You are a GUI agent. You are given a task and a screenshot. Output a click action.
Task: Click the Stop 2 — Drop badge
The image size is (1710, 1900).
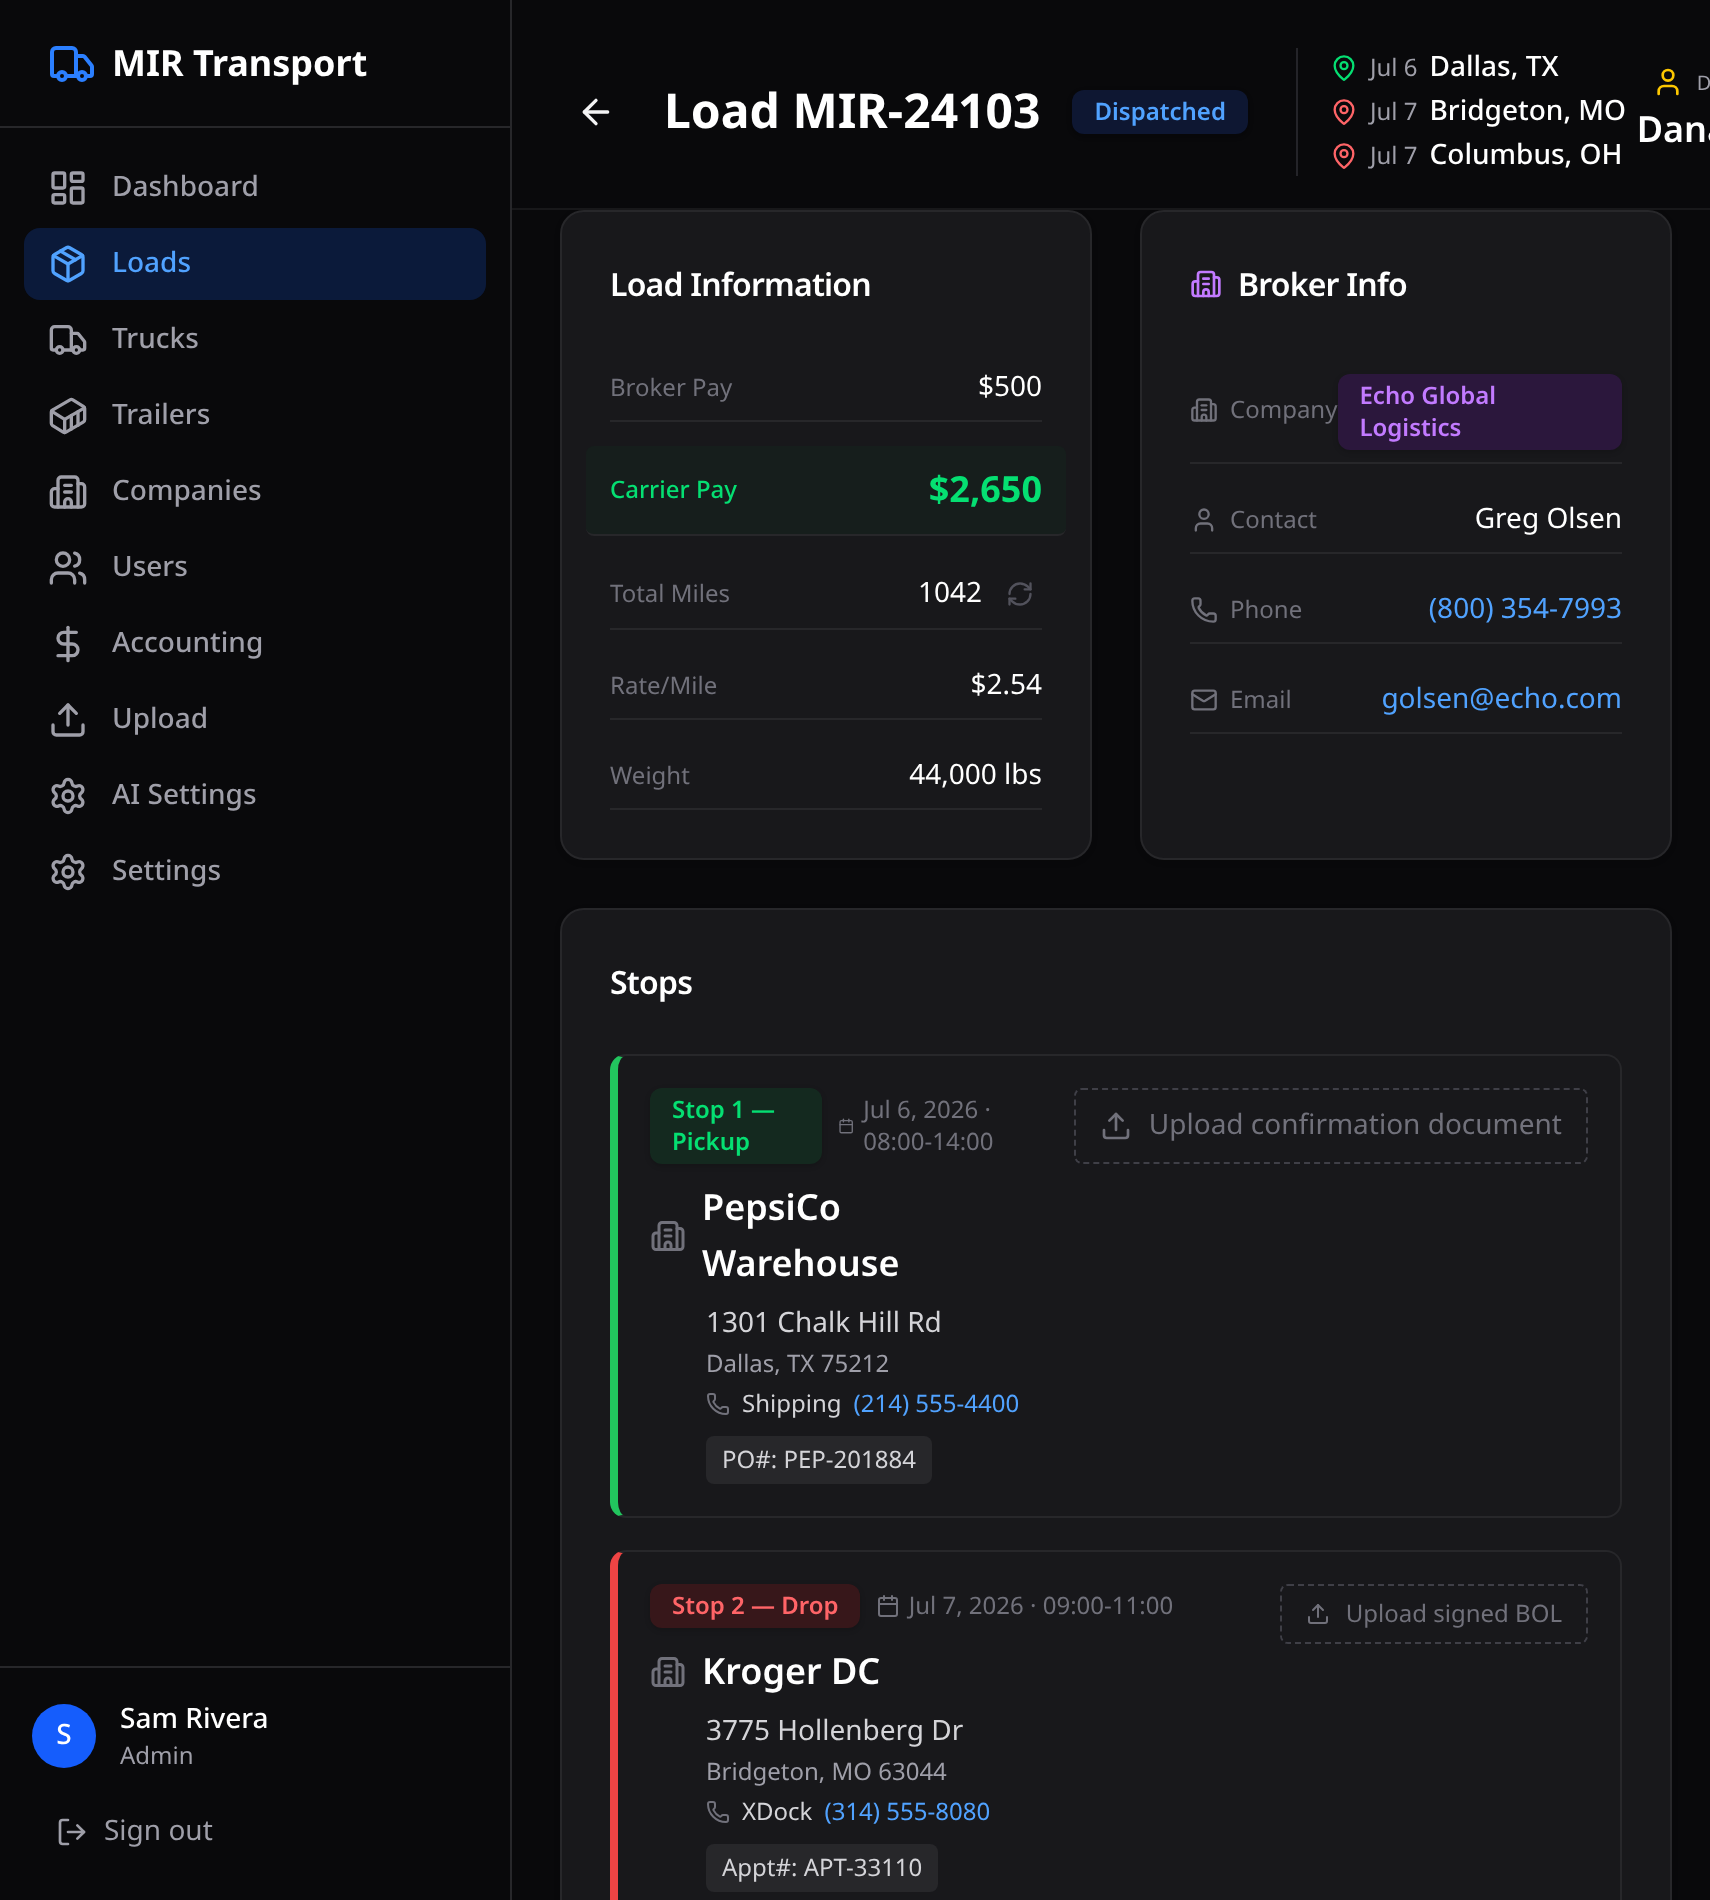(x=755, y=1606)
